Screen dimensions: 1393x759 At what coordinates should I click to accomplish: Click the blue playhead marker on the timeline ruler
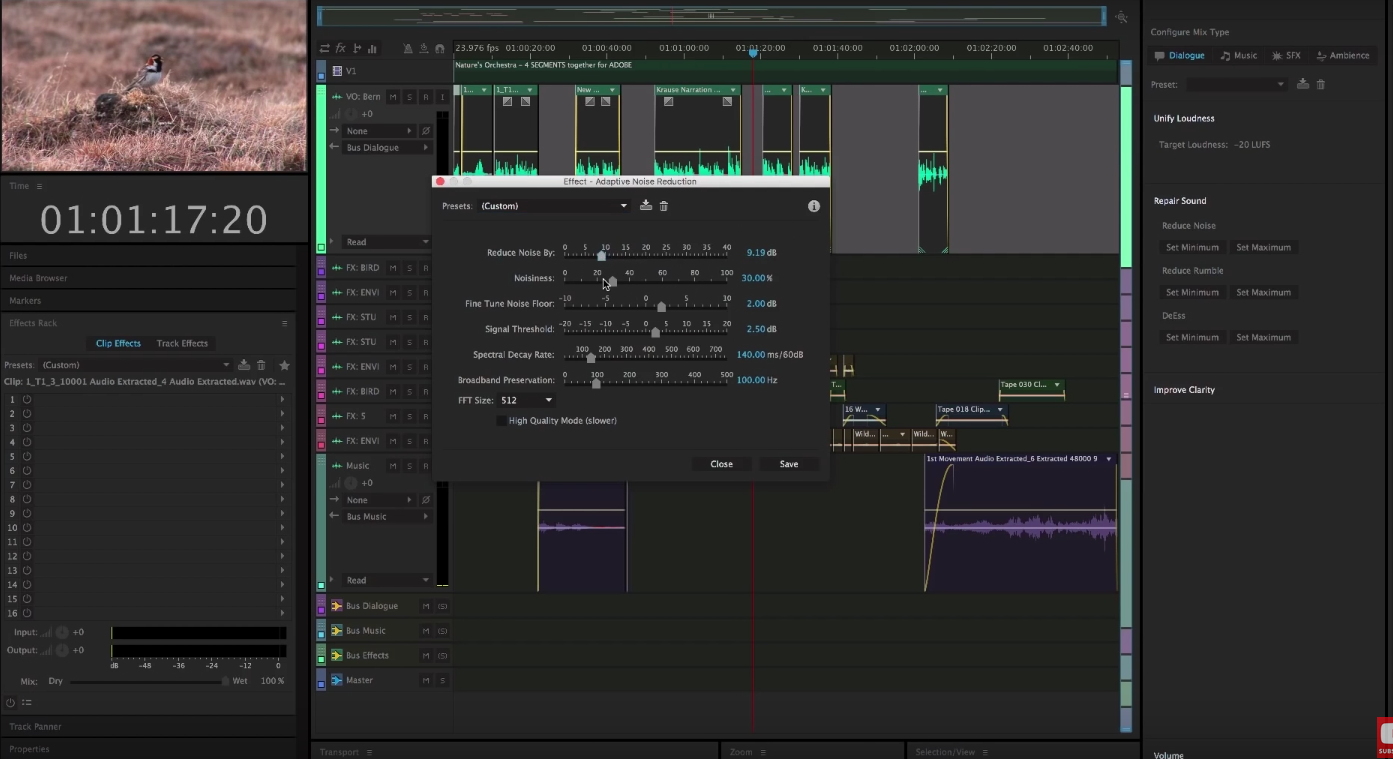(754, 52)
